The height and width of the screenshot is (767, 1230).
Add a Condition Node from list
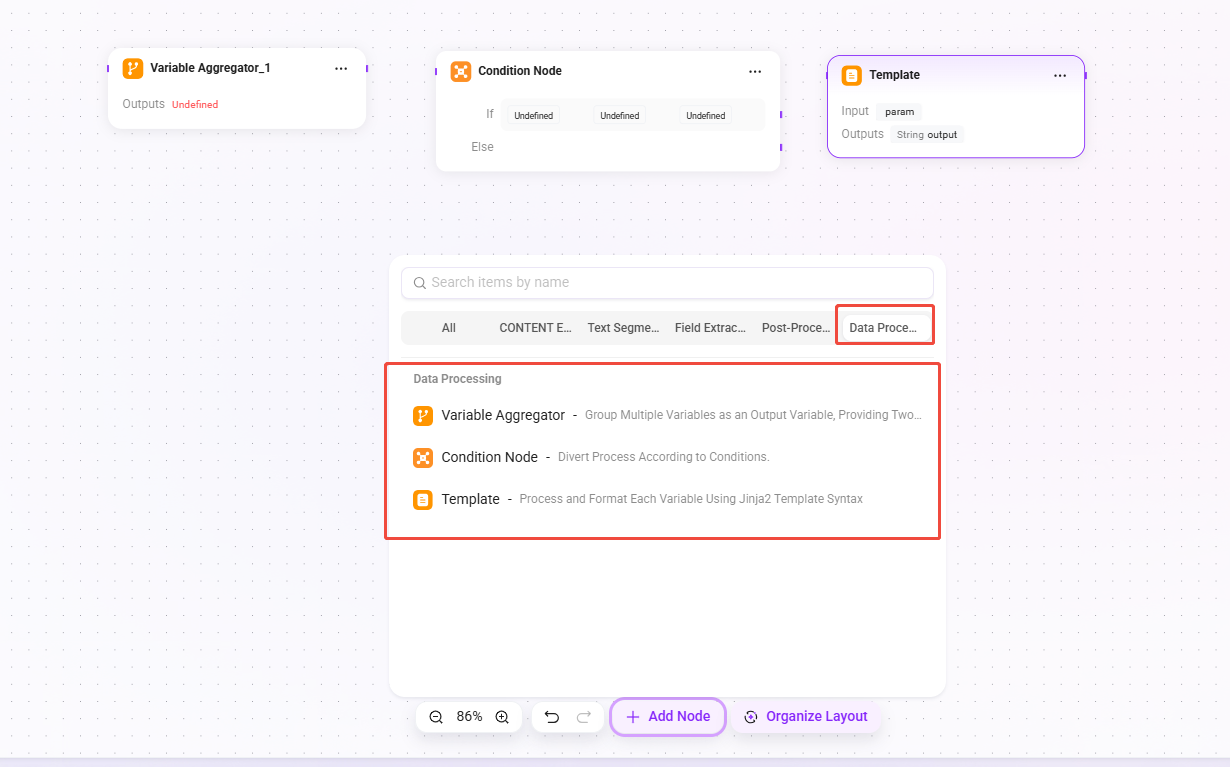(666, 457)
